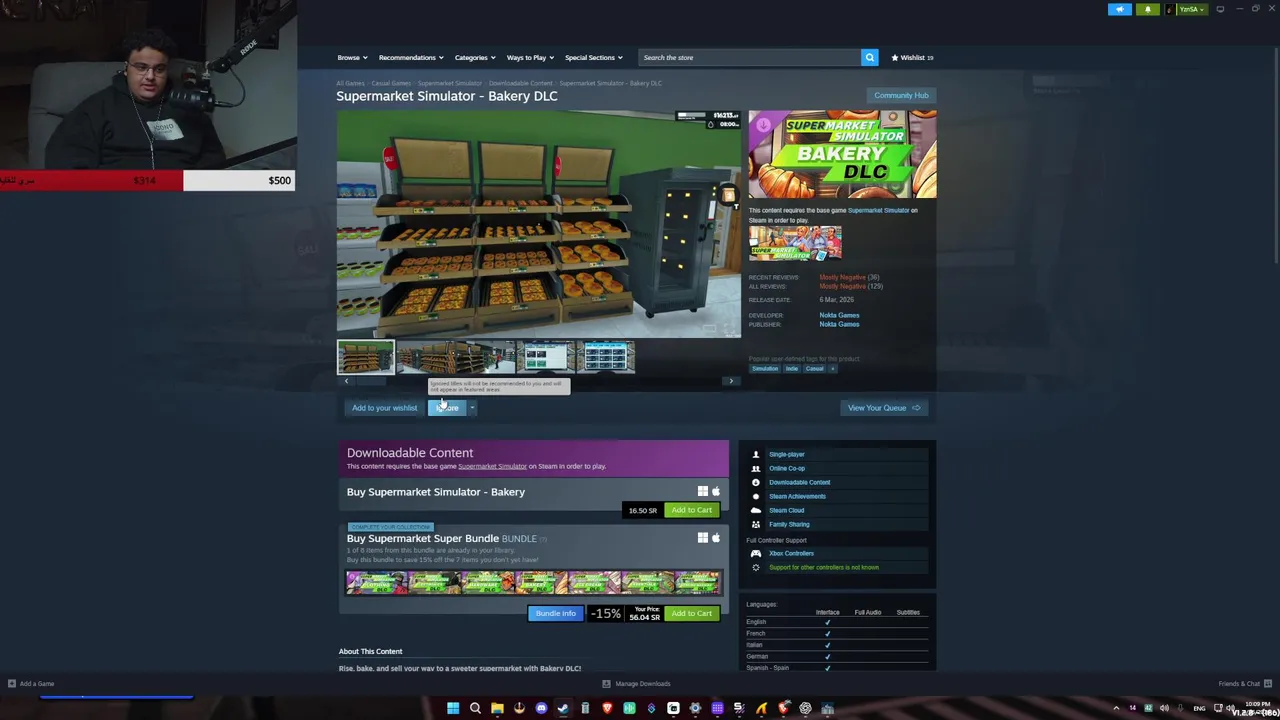Image resolution: width=1280 pixels, height=720 pixels.
Task: Click the Ignore button
Action: point(447,407)
